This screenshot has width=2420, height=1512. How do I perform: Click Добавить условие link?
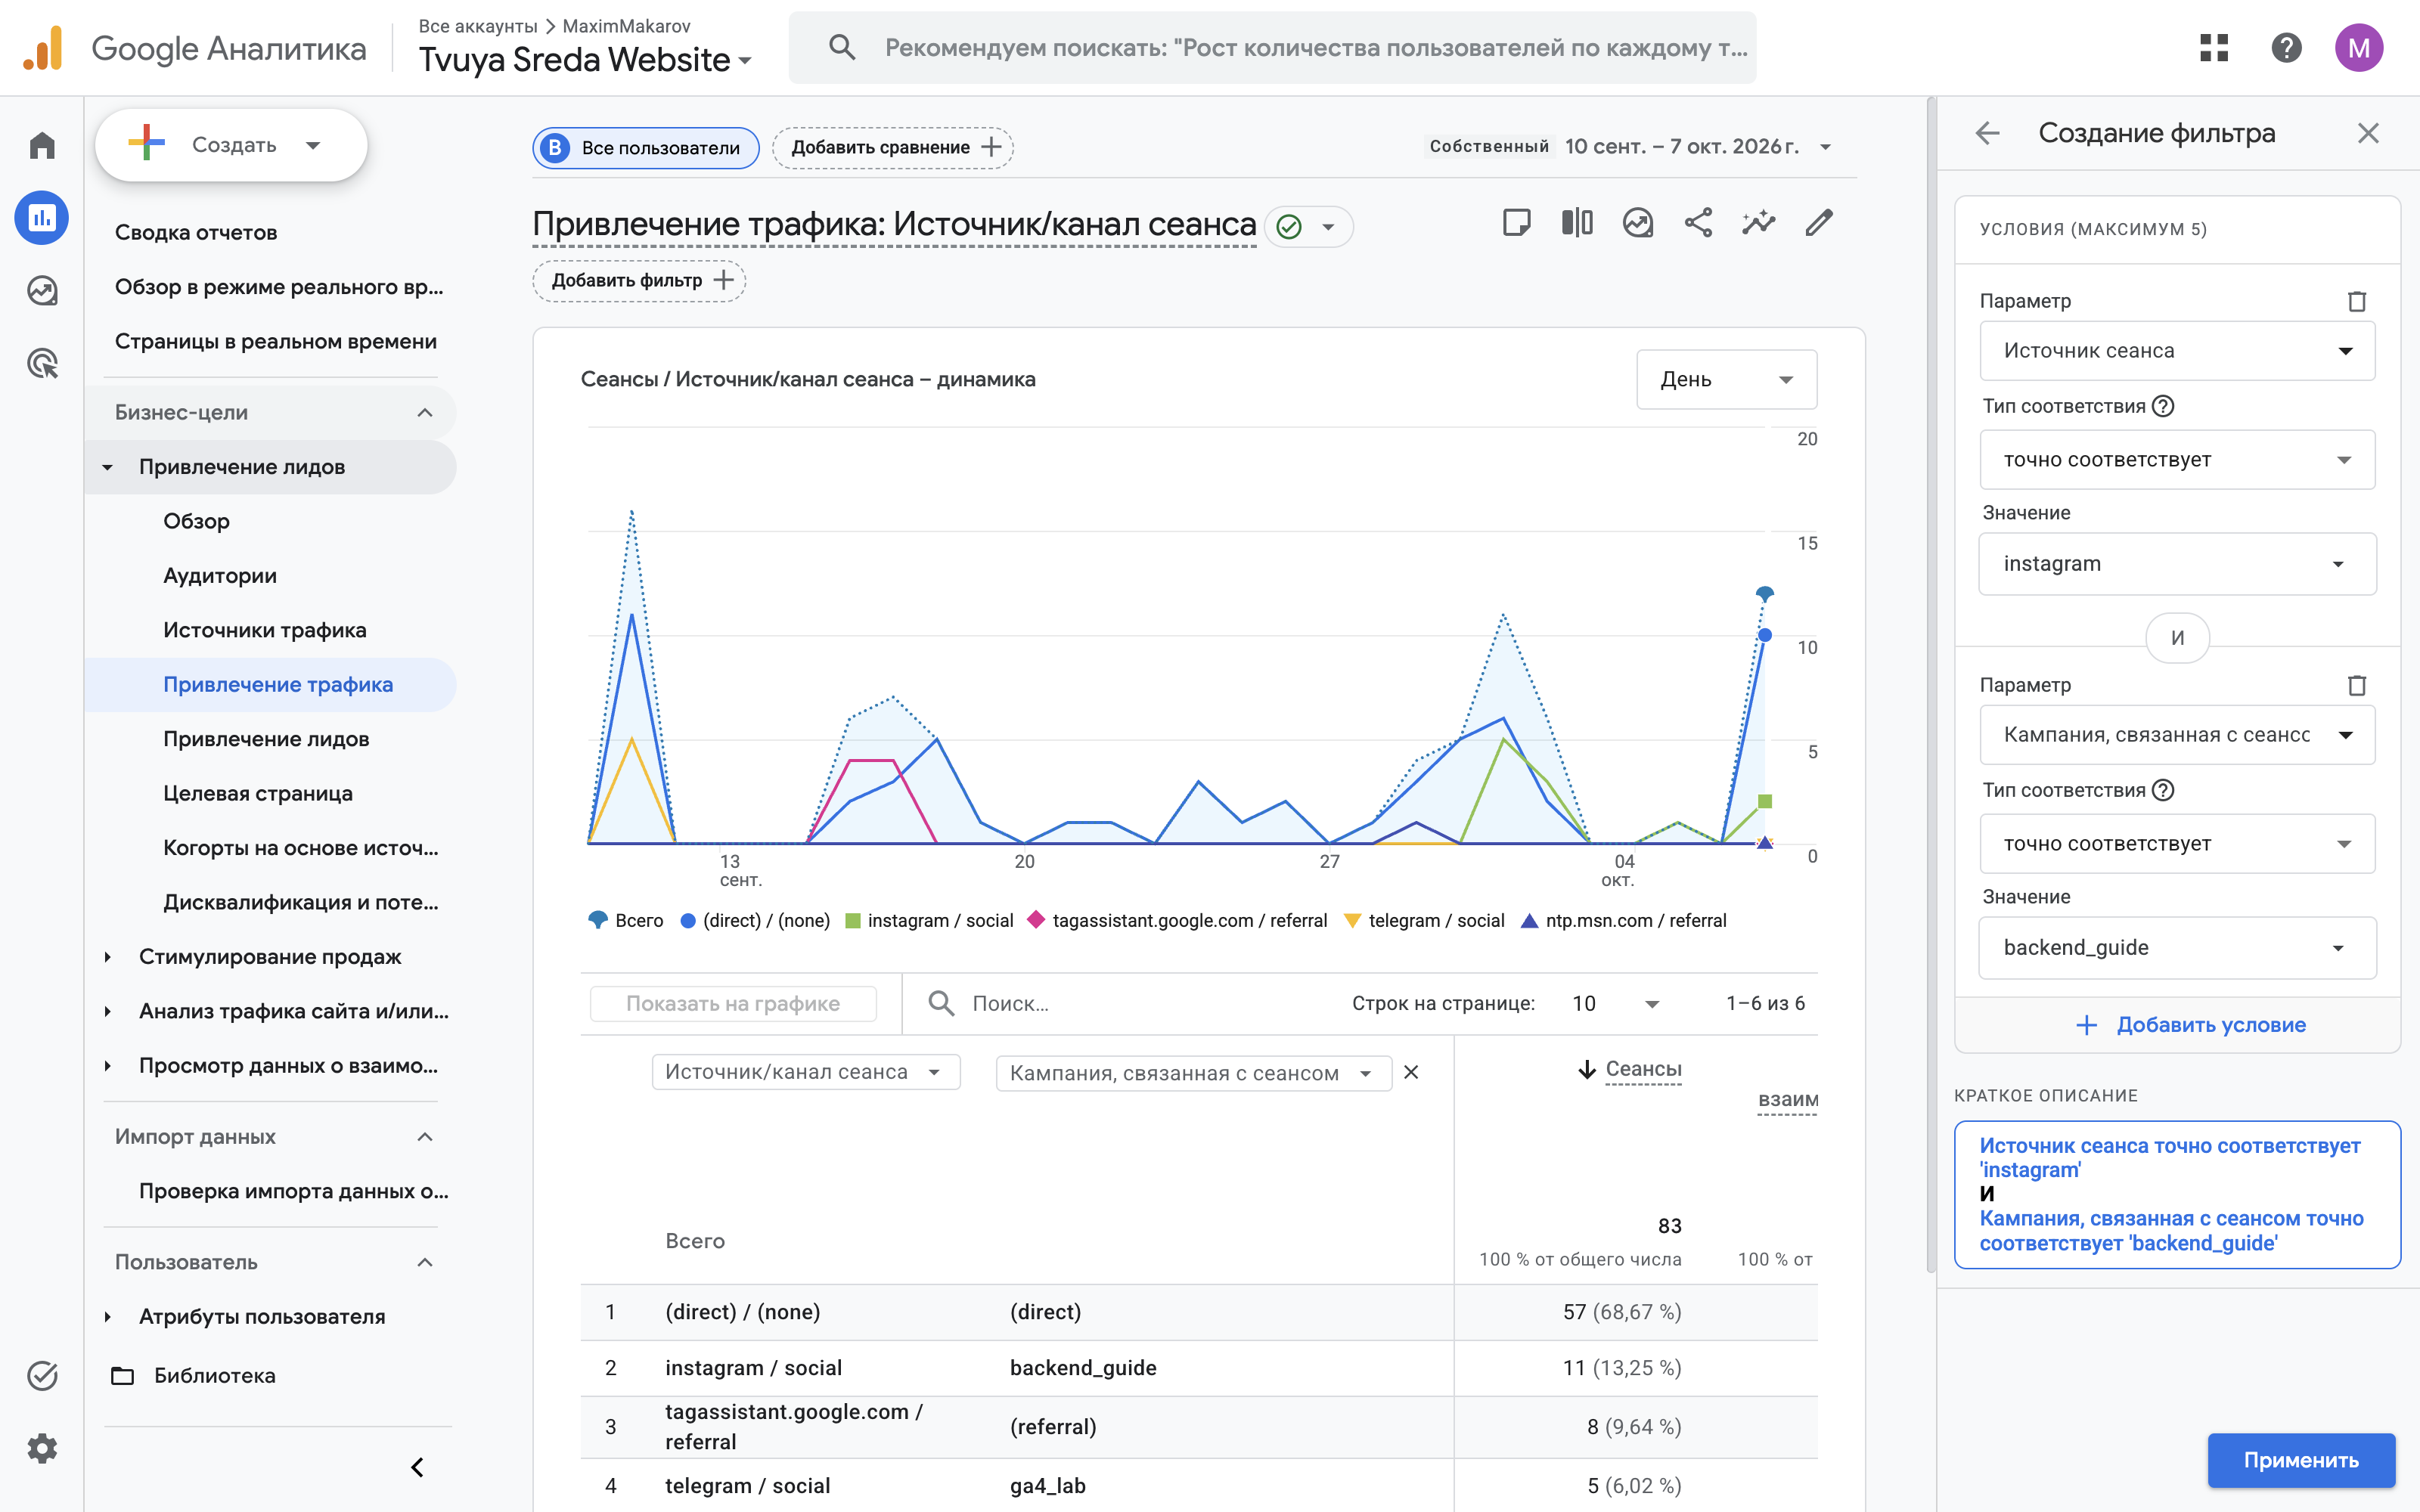tap(2190, 1024)
